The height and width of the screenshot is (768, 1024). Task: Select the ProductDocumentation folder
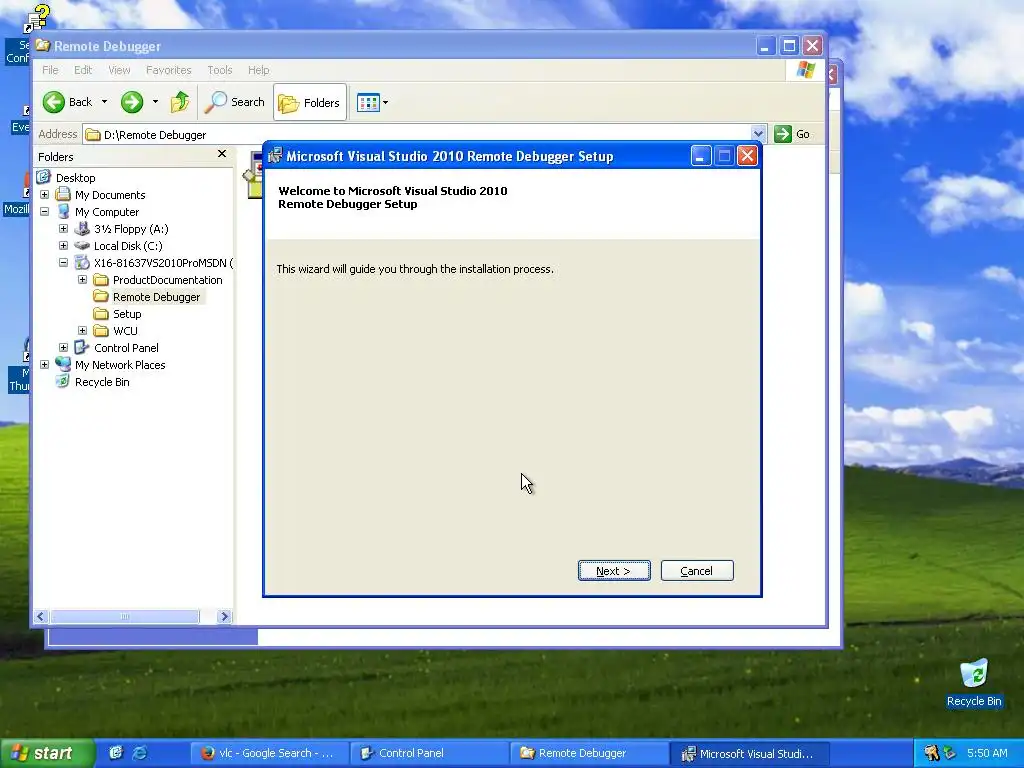[x=167, y=280]
